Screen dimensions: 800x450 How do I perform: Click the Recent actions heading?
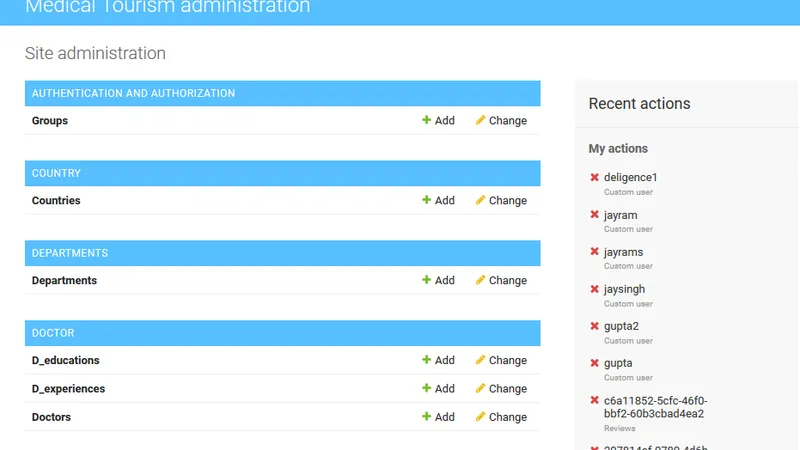tap(639, 104)
